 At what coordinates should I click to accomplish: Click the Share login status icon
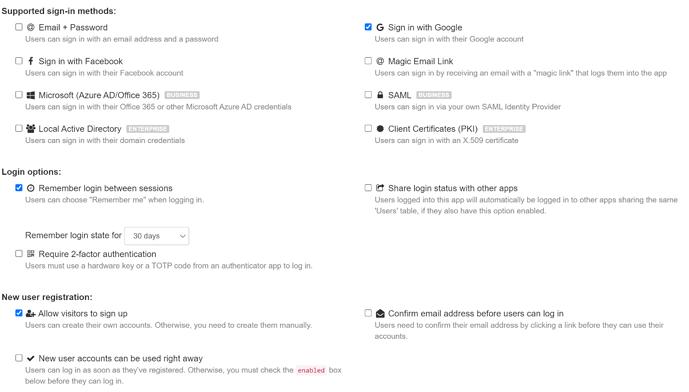click(380, 188)
